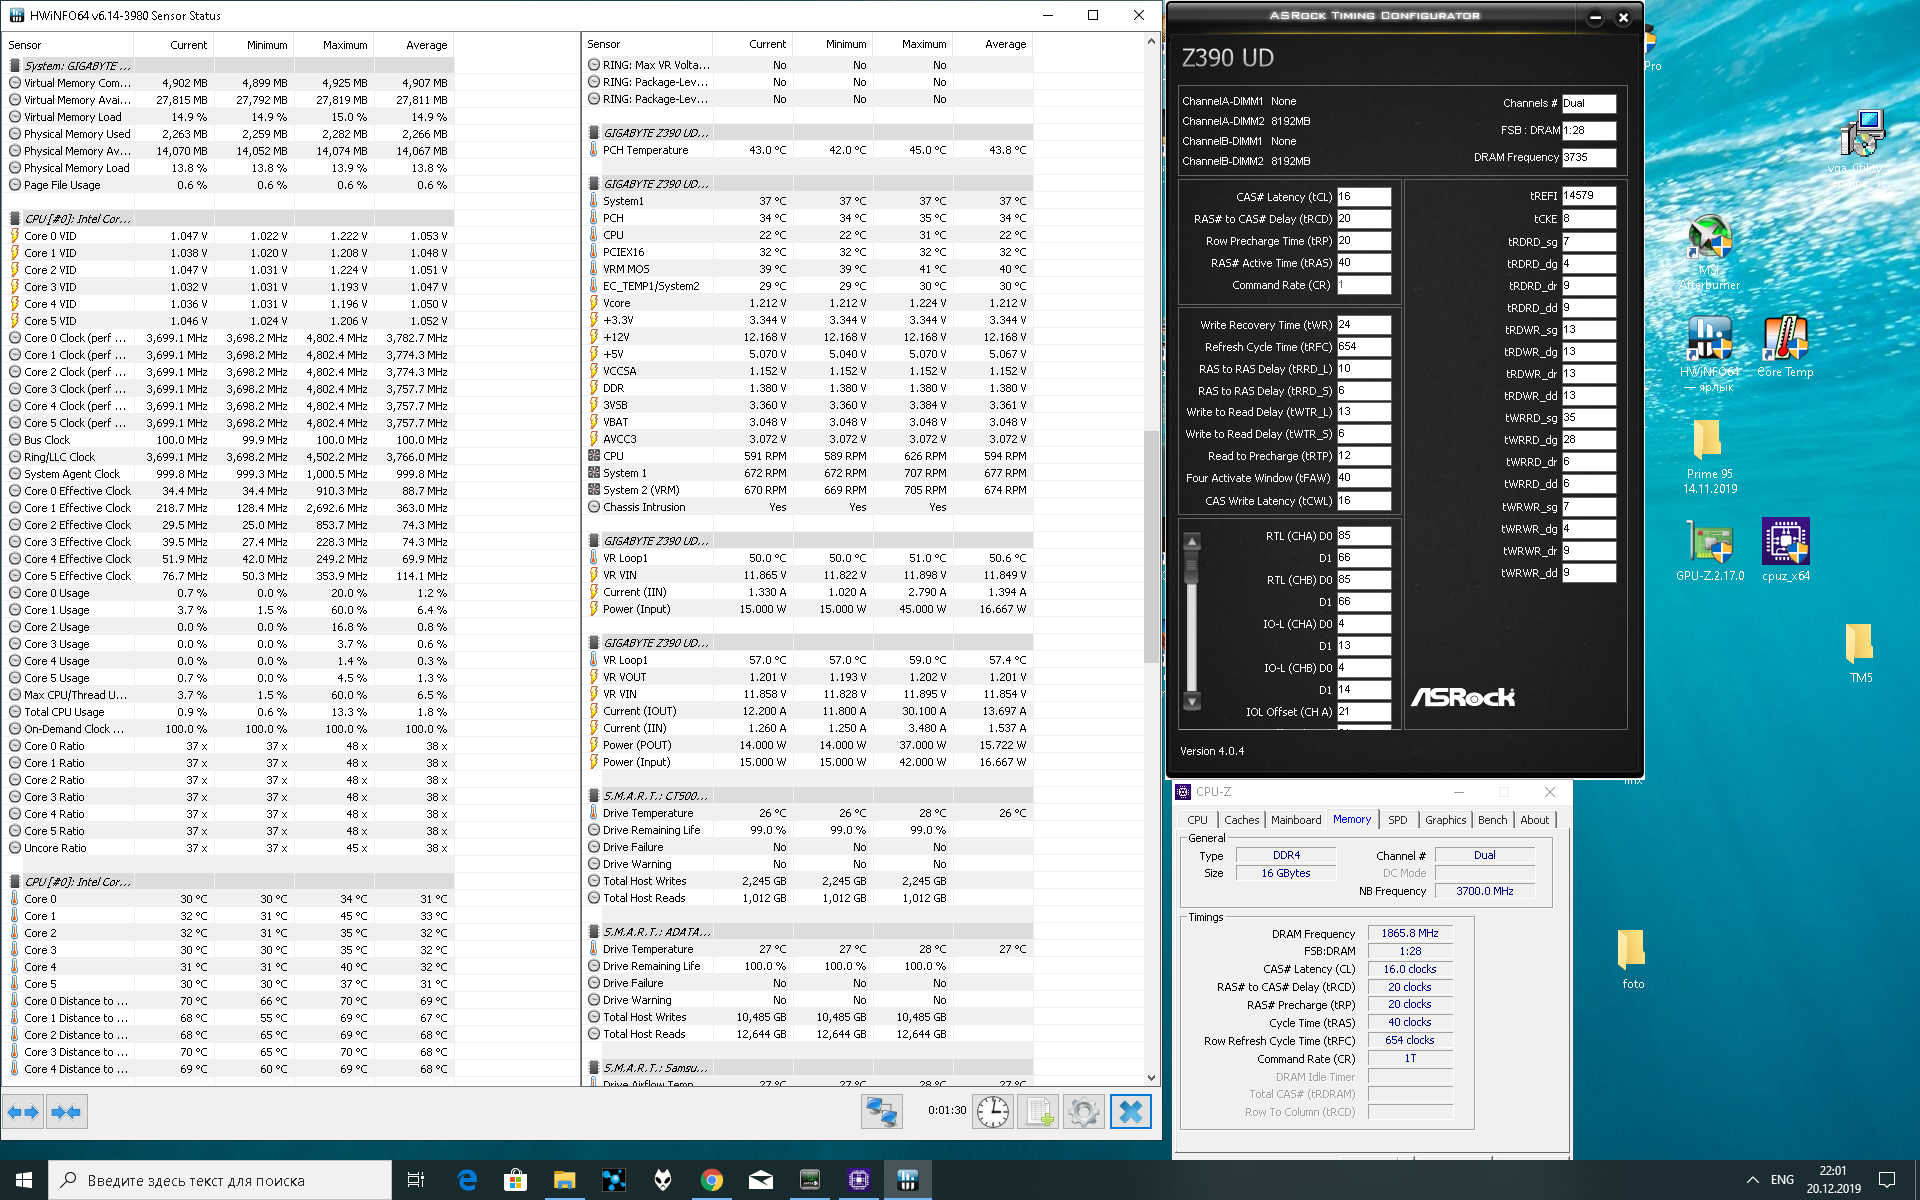Screen dimensions: 1920x1200
Task: Switch to CPU-Z SPD tab
Action: [1397, 820]
